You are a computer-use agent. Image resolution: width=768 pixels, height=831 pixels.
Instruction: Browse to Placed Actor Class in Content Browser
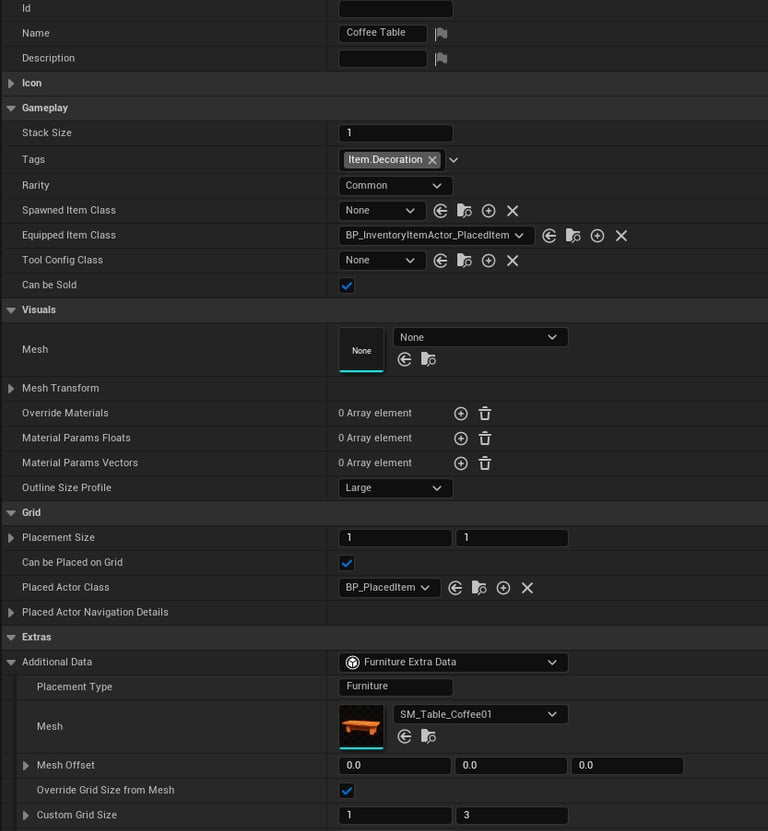coord(479,588)
